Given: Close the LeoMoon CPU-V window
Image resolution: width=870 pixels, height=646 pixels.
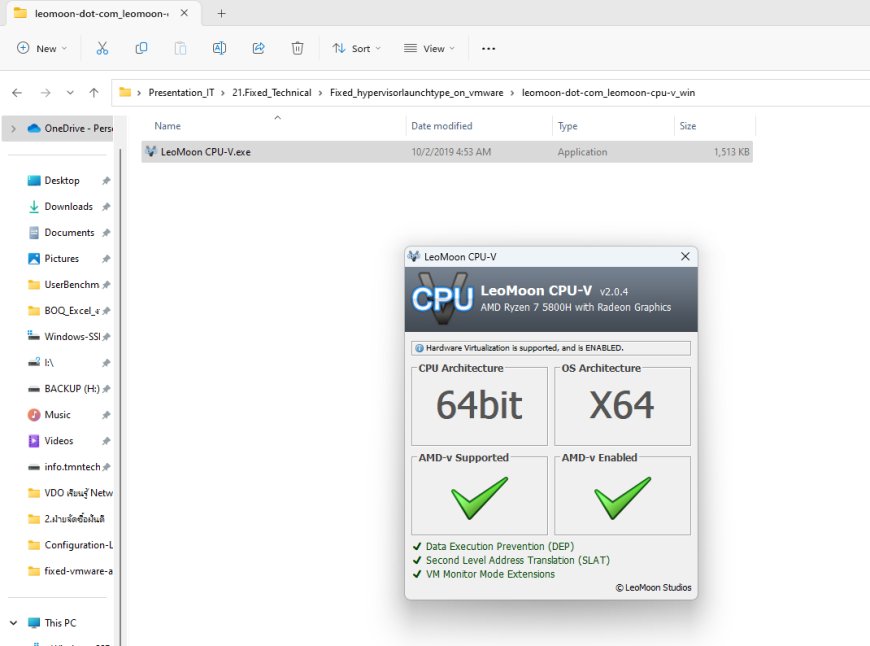Looking at the screenshot, I should tap(685, 256).
